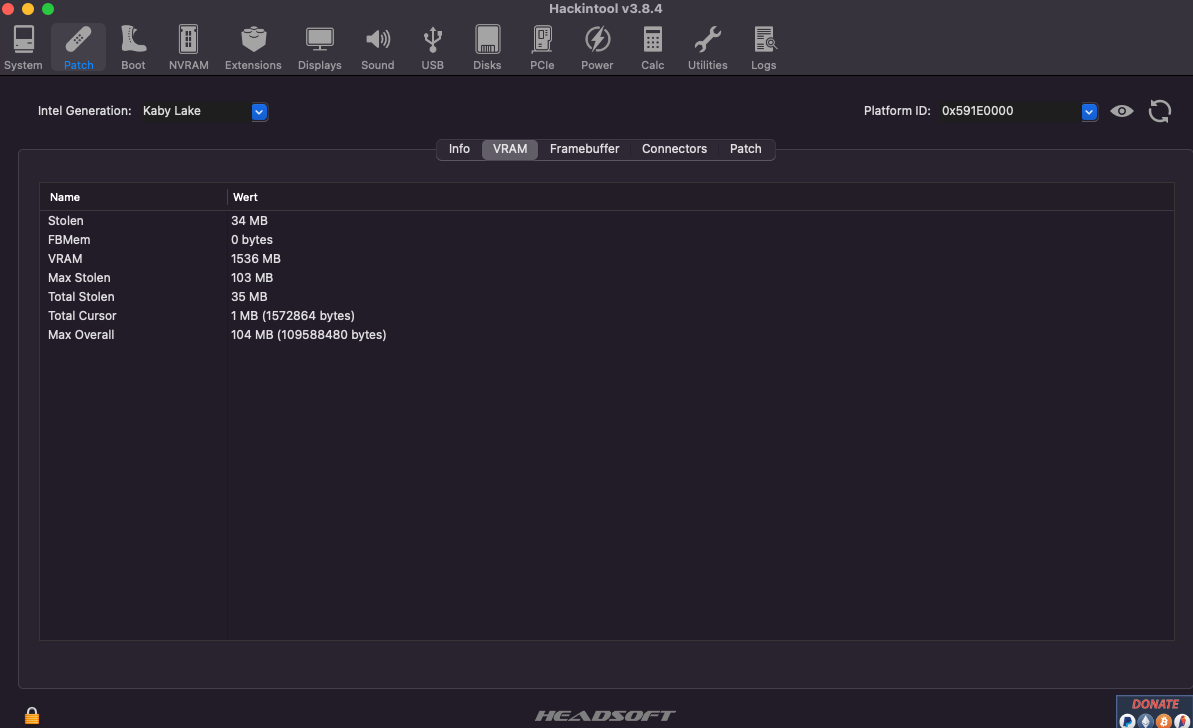Select the Max Overall row
The width and height of the screenshot is (1193, 728).
(x=606, y=335)
